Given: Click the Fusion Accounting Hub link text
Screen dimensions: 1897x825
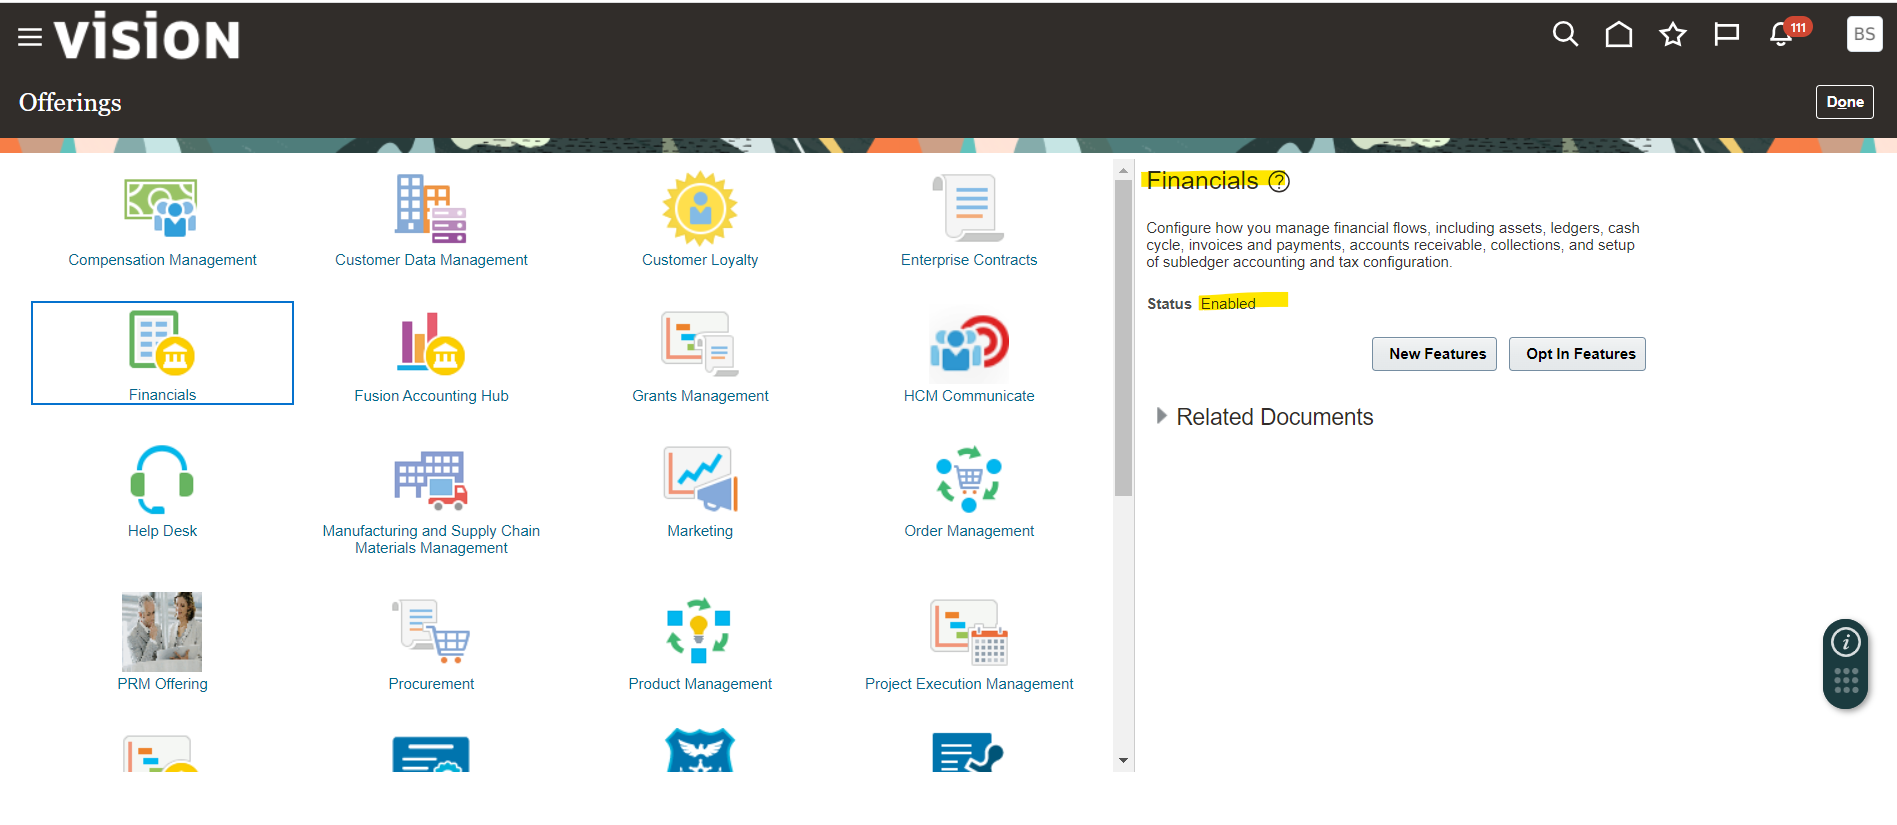Looking at the screenshot, I should (431, 396).
